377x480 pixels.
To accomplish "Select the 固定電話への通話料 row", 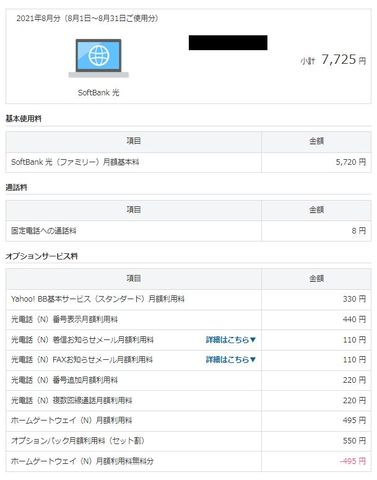I will point(188,231).
